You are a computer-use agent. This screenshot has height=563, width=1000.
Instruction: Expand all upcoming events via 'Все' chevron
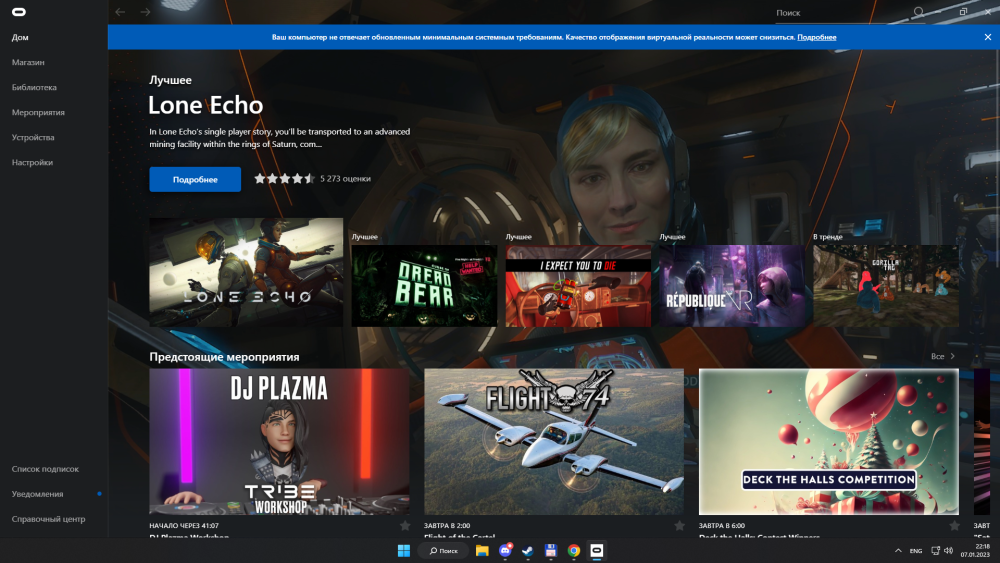click(x=952, y=356)
